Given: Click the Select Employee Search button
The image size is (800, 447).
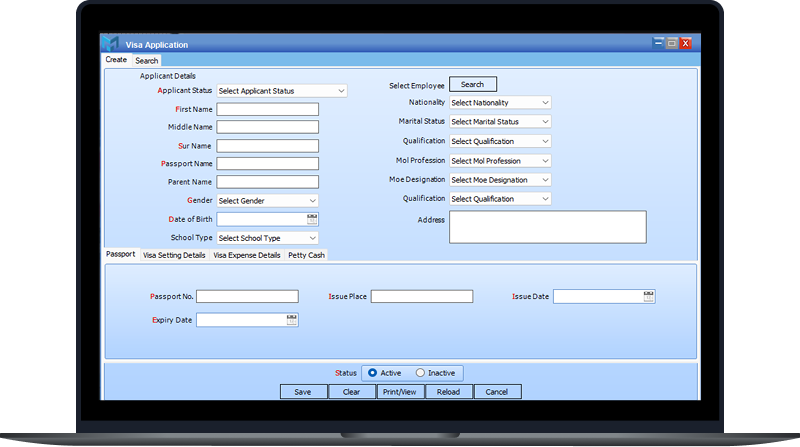Looking at the screenshot, I should 472,84.
